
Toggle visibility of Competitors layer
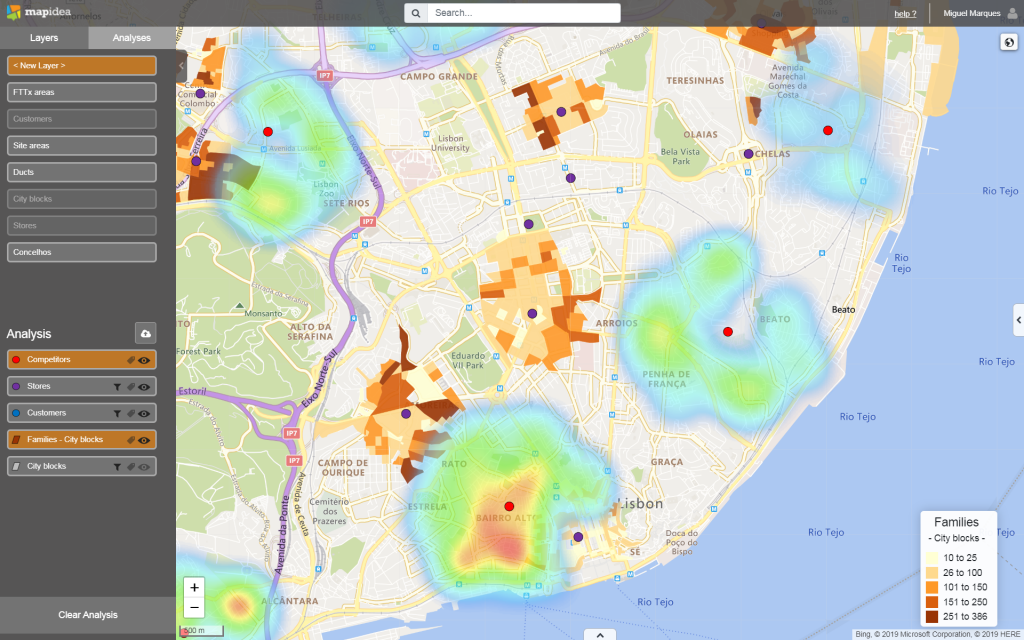point(144,360)
